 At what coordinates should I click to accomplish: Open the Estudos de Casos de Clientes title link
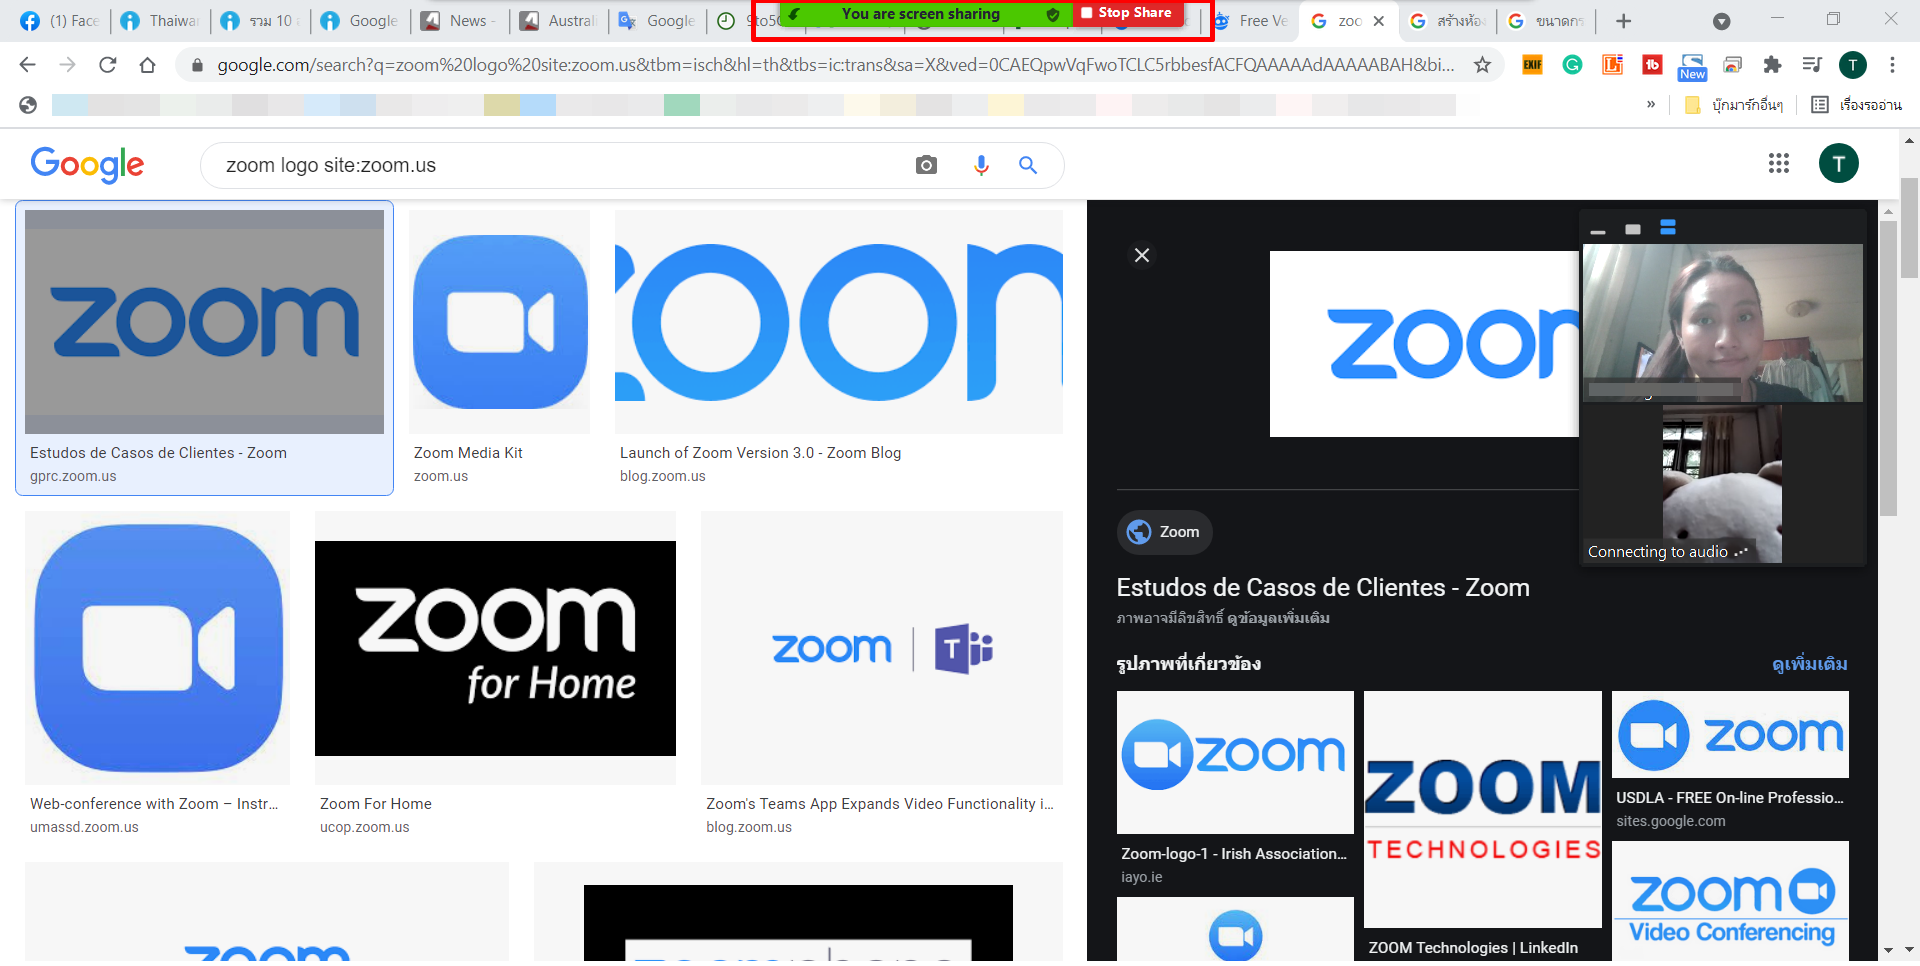tap(1323, 587)
